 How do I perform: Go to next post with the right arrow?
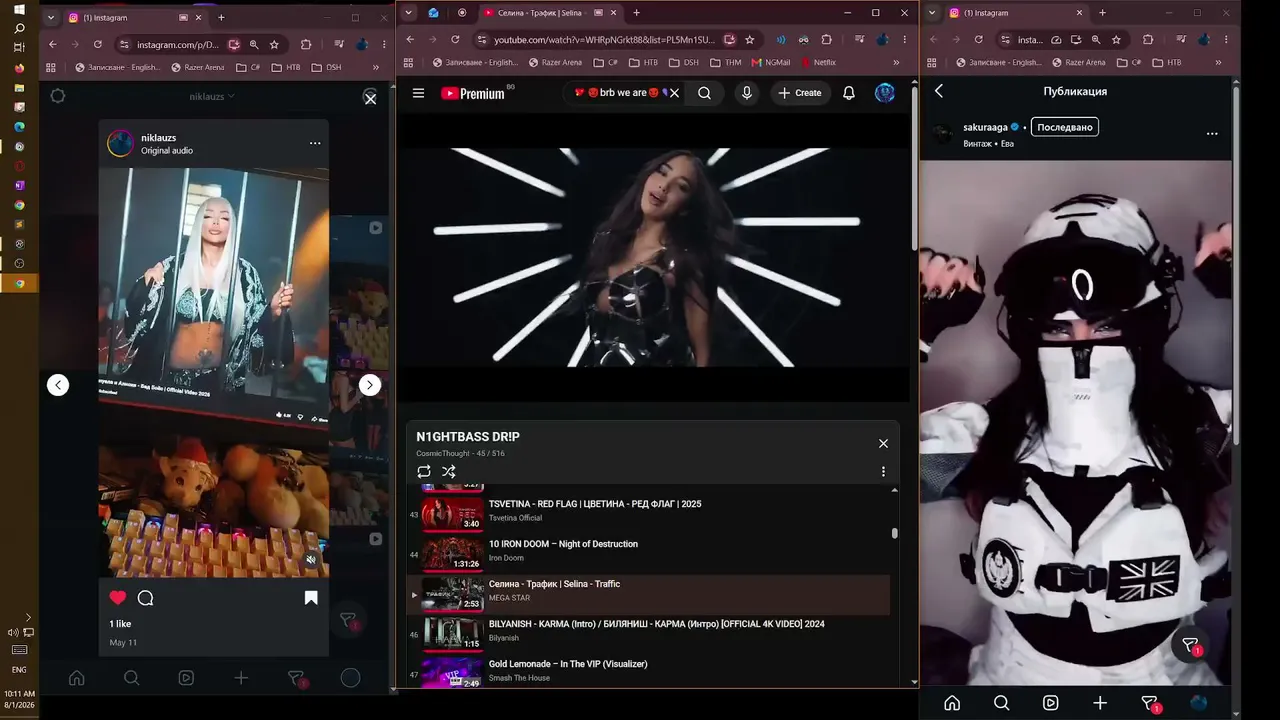(x=370, y=385)
